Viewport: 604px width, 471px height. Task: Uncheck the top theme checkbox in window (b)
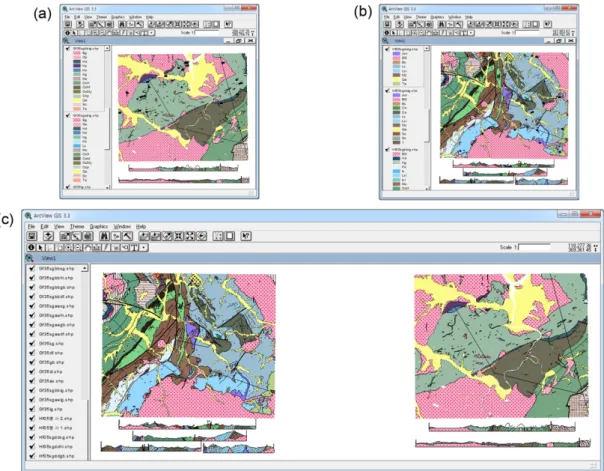pyautogui.click(x=387, y=49)
